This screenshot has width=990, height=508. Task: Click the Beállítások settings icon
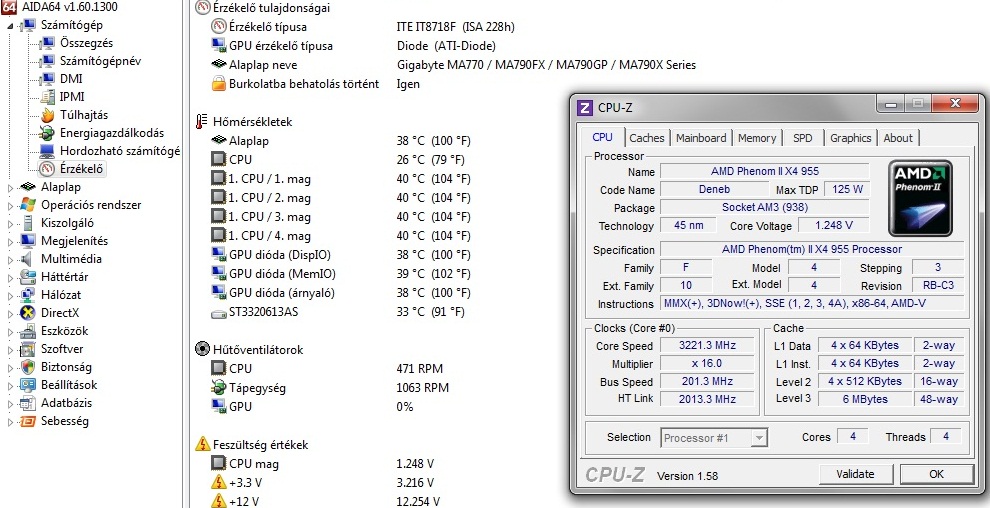tap(28, 385)
